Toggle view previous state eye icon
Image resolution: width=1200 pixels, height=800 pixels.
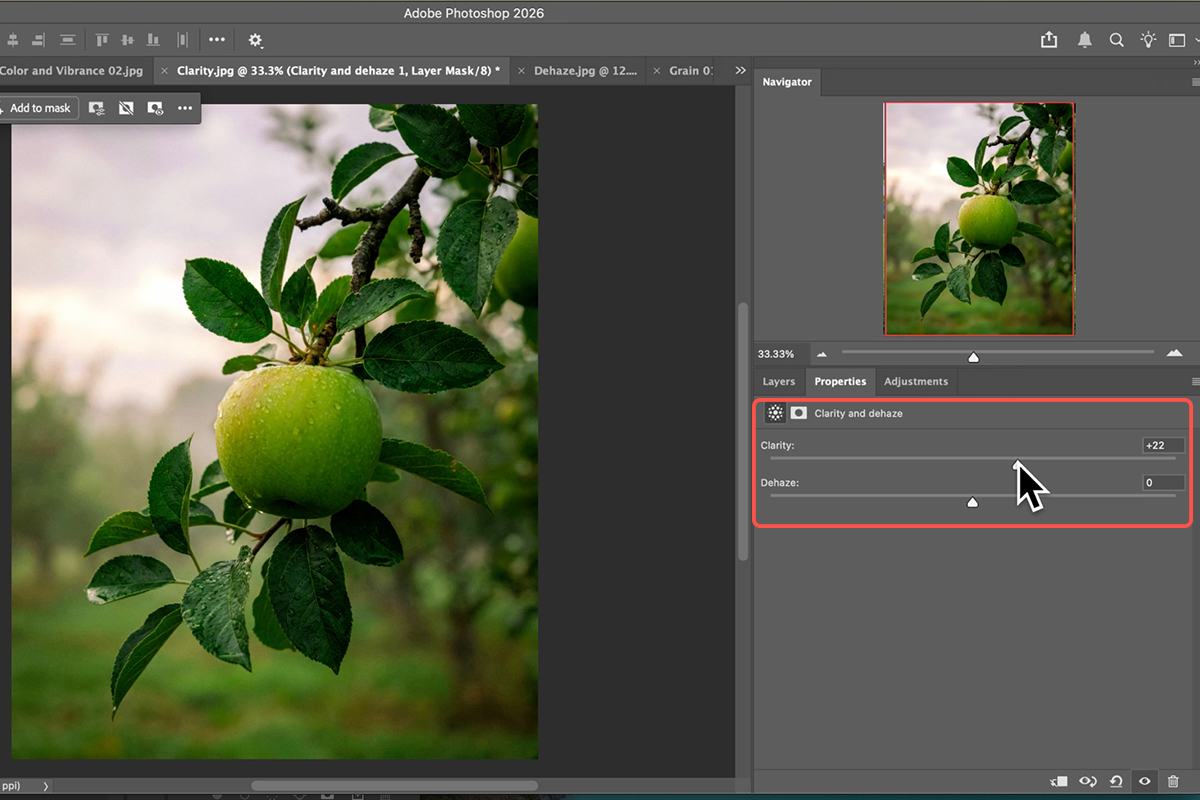tap(1088, 781)
